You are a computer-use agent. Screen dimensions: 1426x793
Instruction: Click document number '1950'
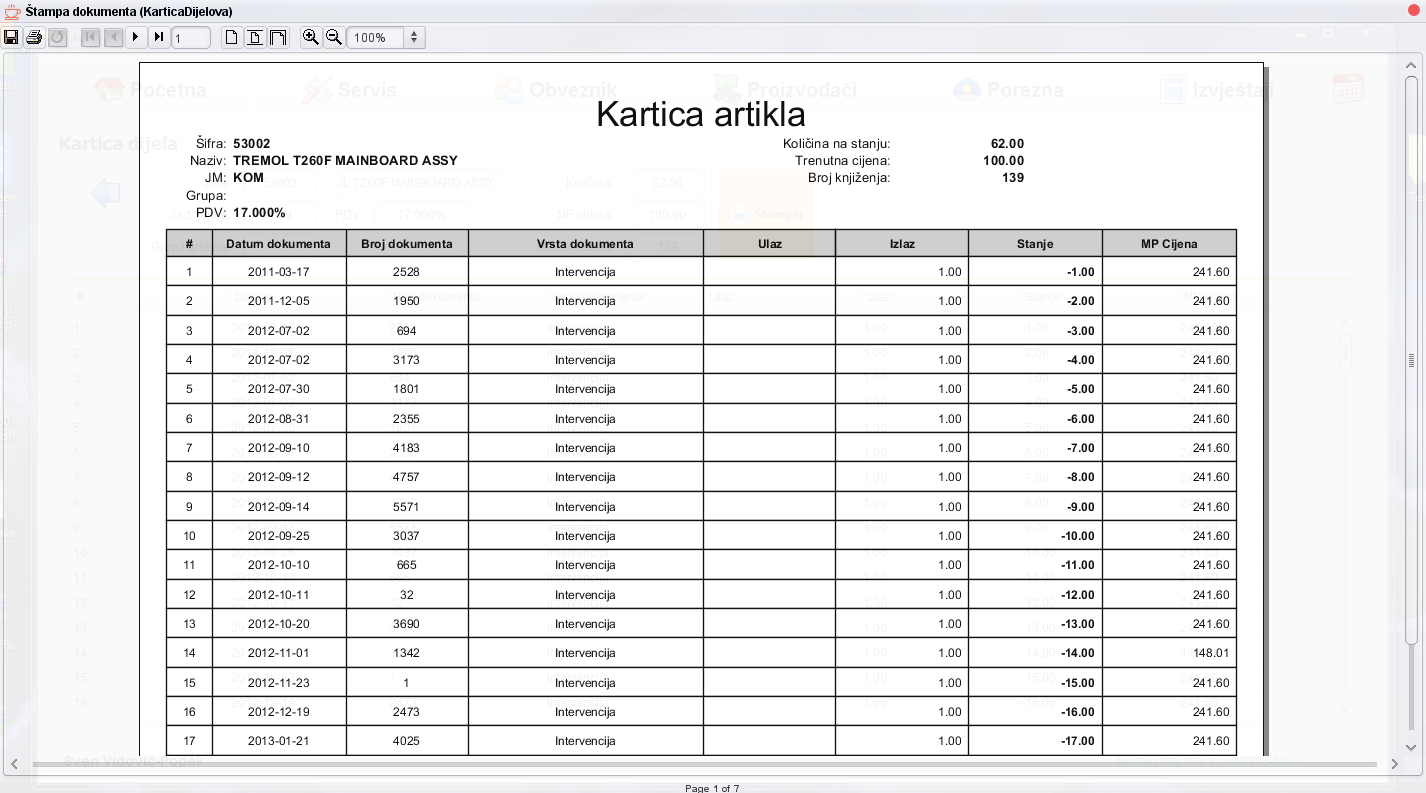pos(406,301)
